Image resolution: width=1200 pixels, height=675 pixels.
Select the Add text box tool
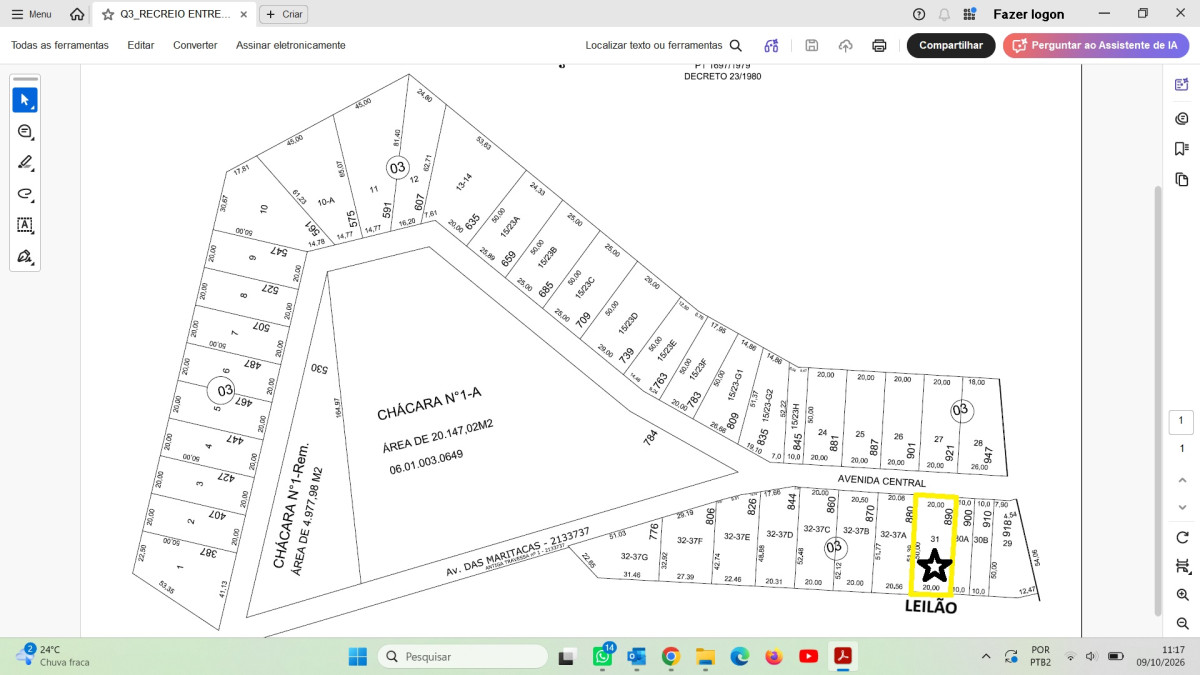coord(25,225)
